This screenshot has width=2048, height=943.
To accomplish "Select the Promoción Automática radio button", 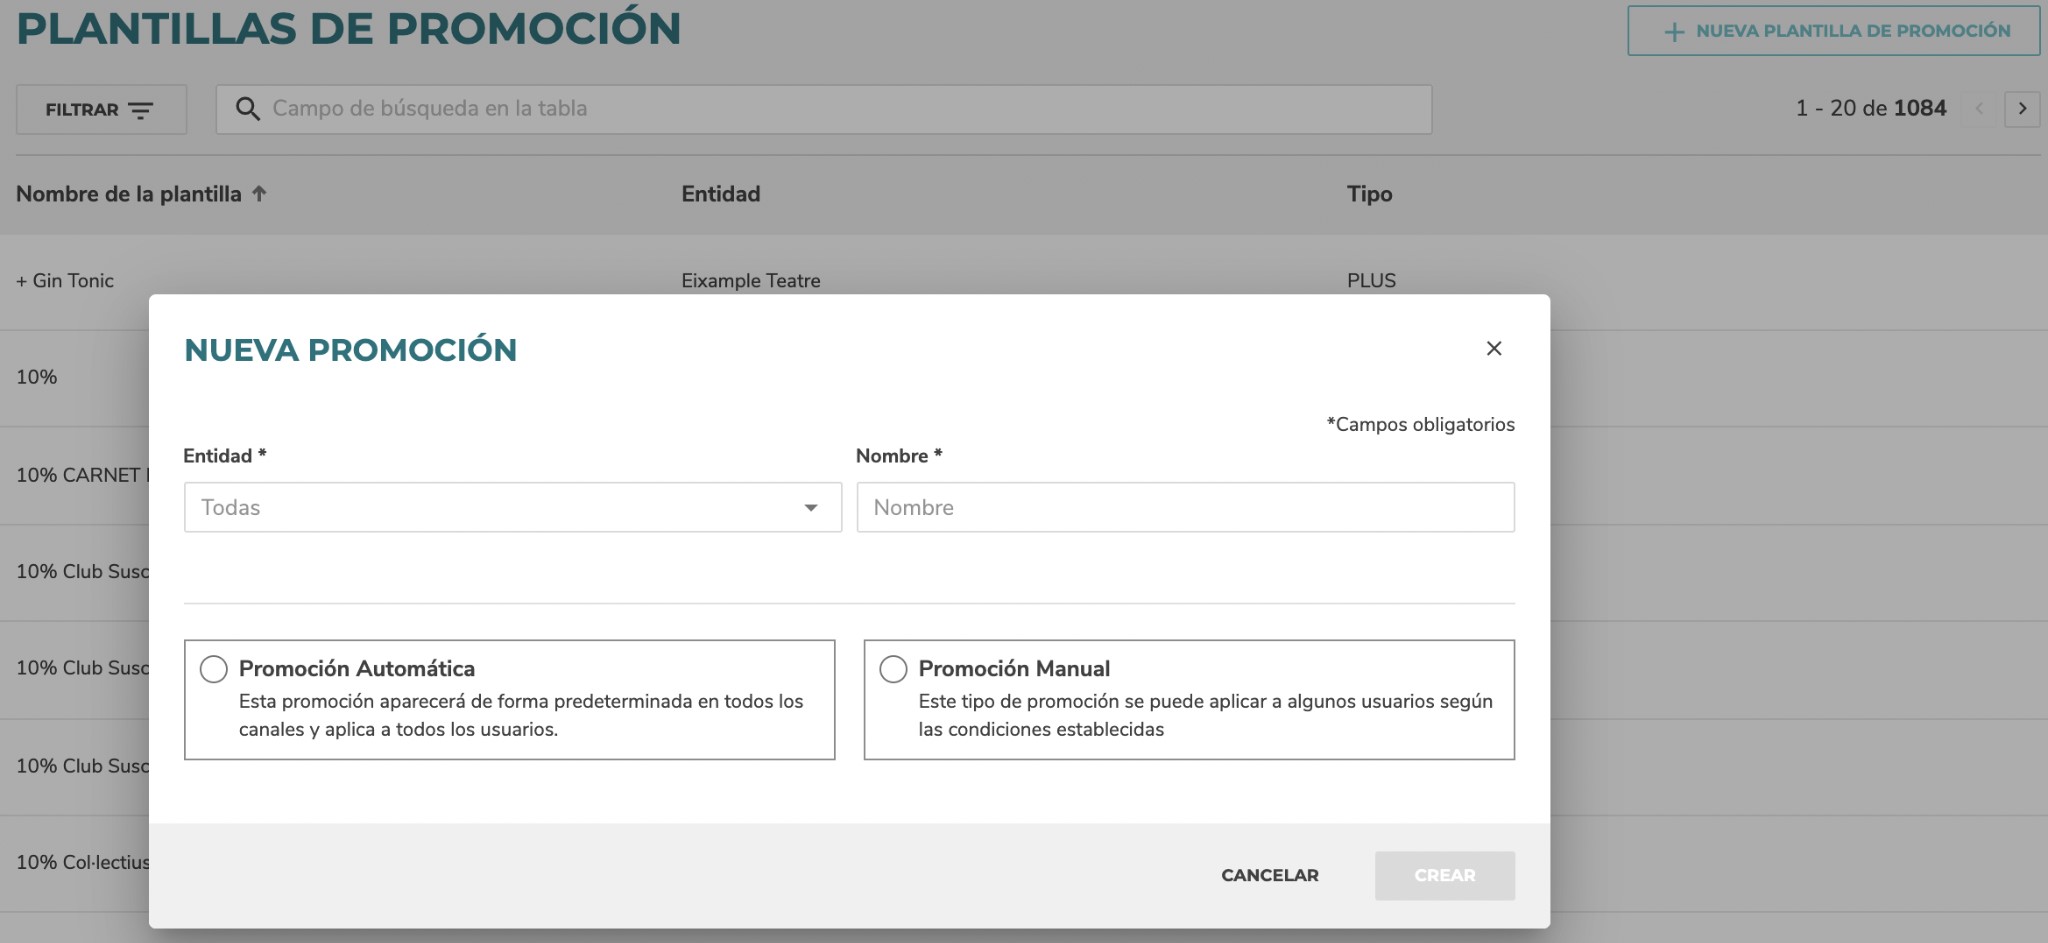I will coord(213,669).
